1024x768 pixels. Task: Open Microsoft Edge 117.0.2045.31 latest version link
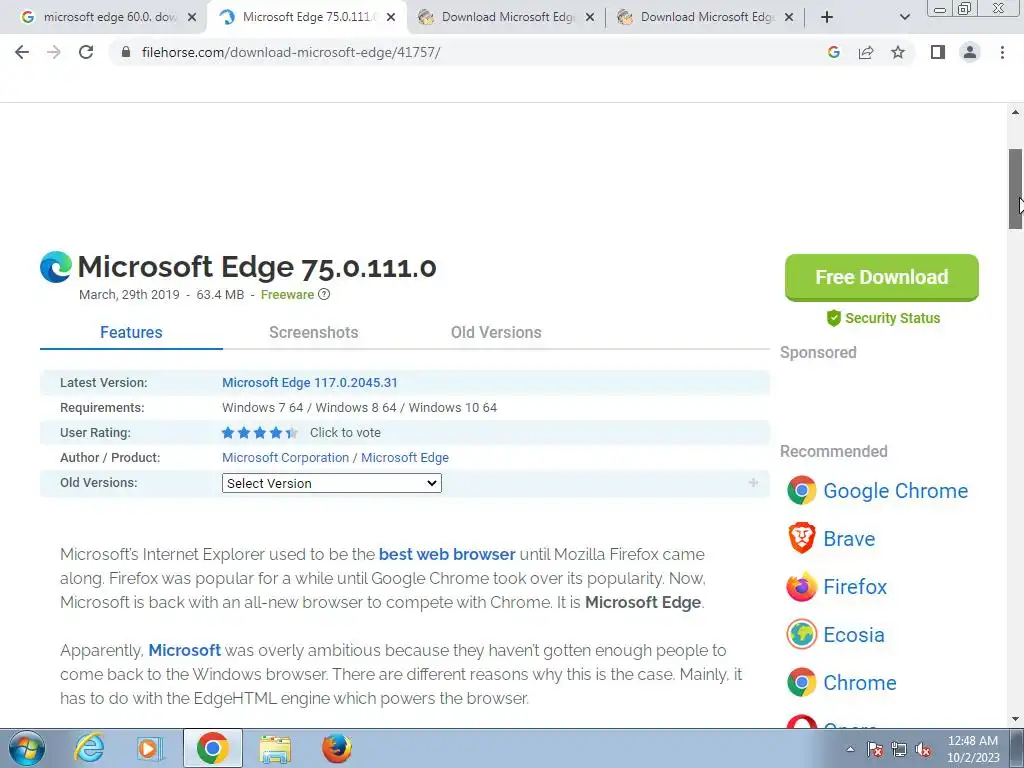310,383
